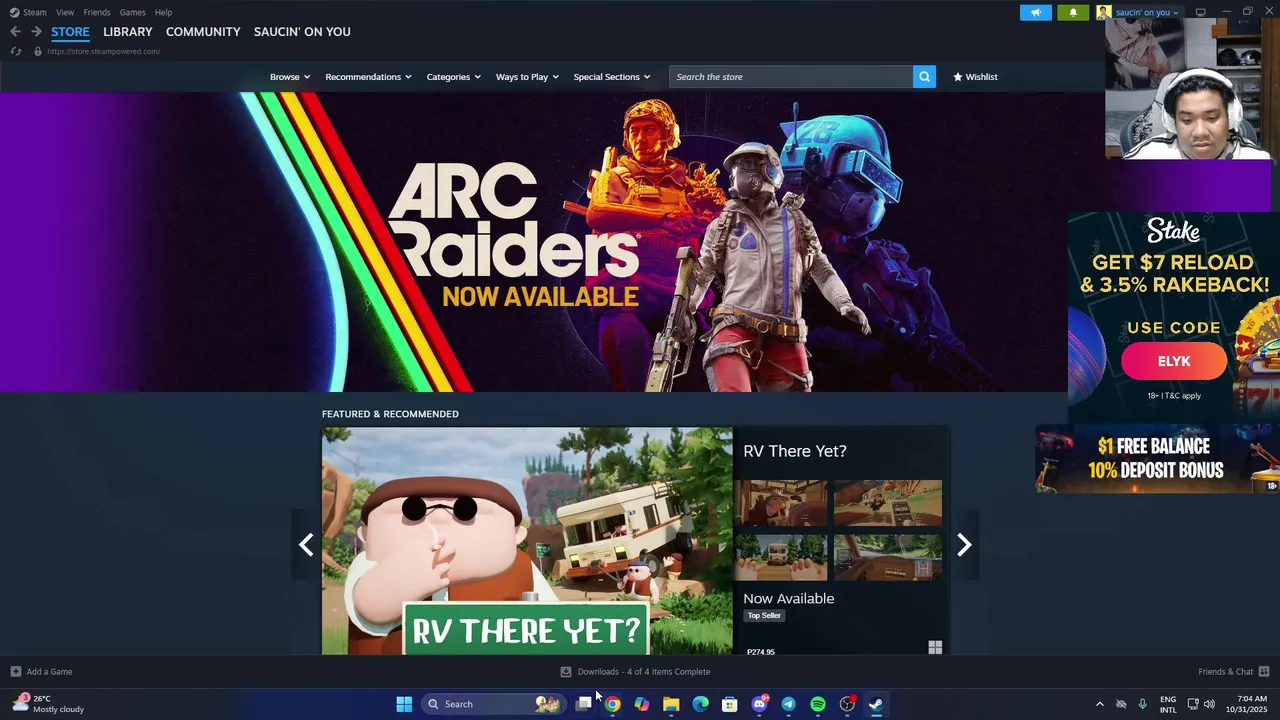The height and width of the screenshot is (720, 1280).
Task: Open the Steam menu
Action: pyautogui.click(x=35, y=12)
